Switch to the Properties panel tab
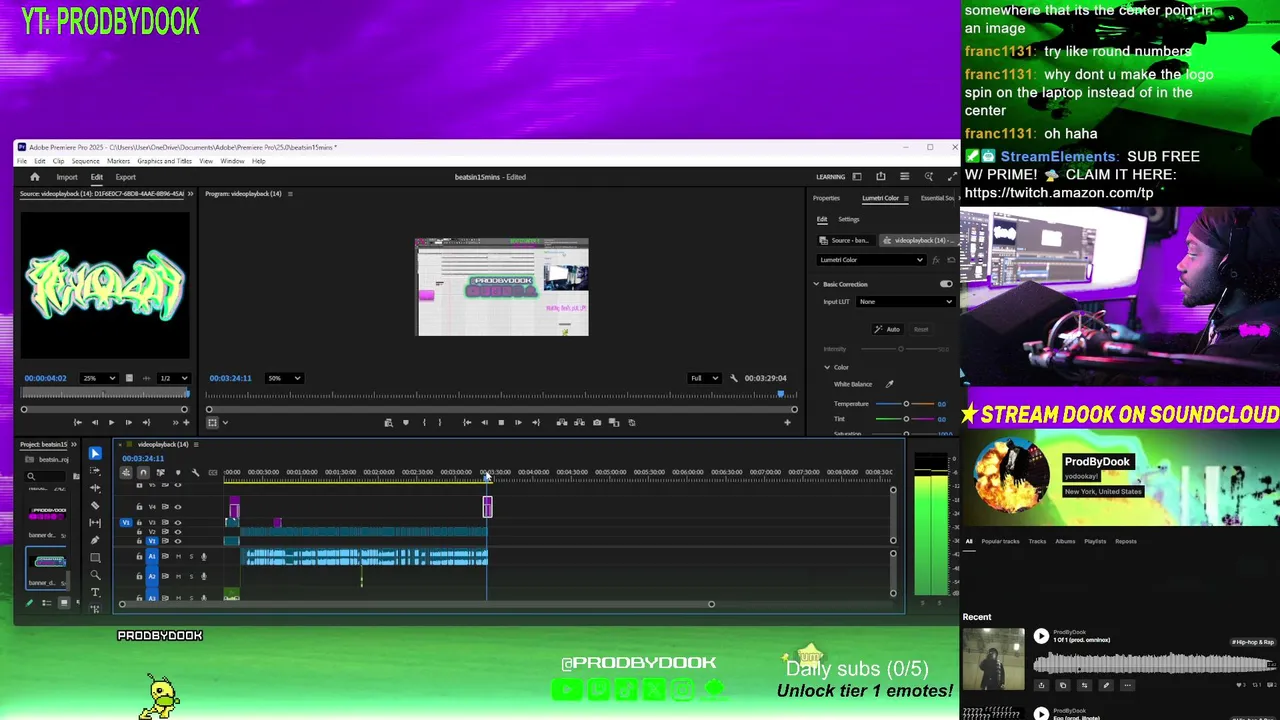The width and height of the screenshot is (1280, 720). click(x=826, y=198)
